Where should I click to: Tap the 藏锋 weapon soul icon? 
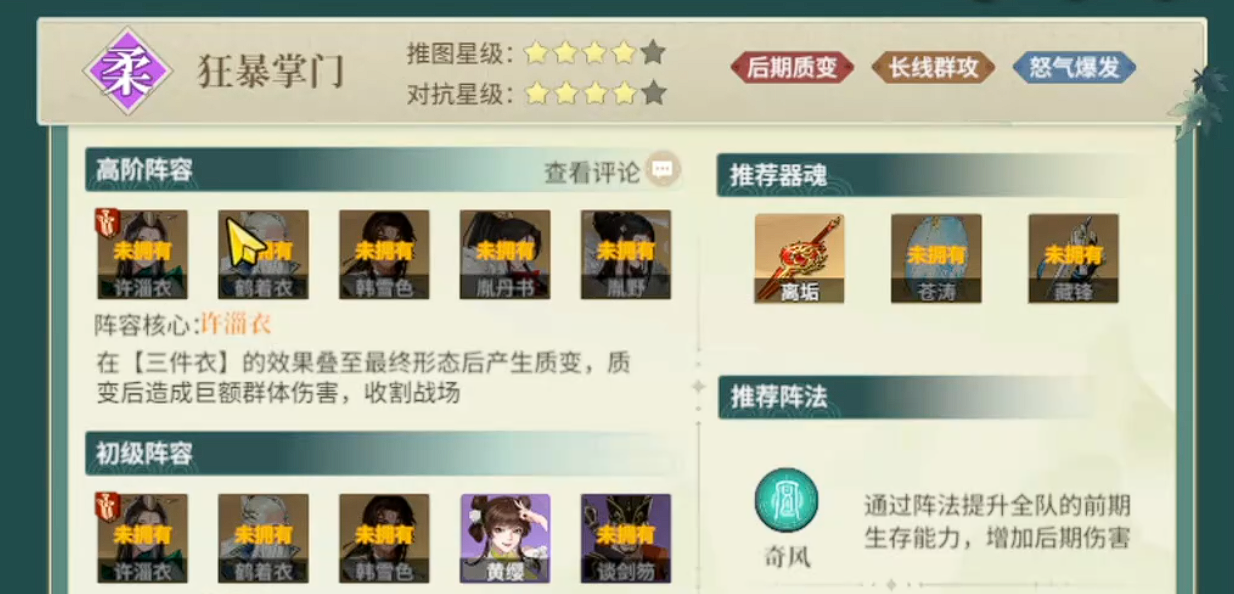pyautogui.click(x=1073, y=258)
